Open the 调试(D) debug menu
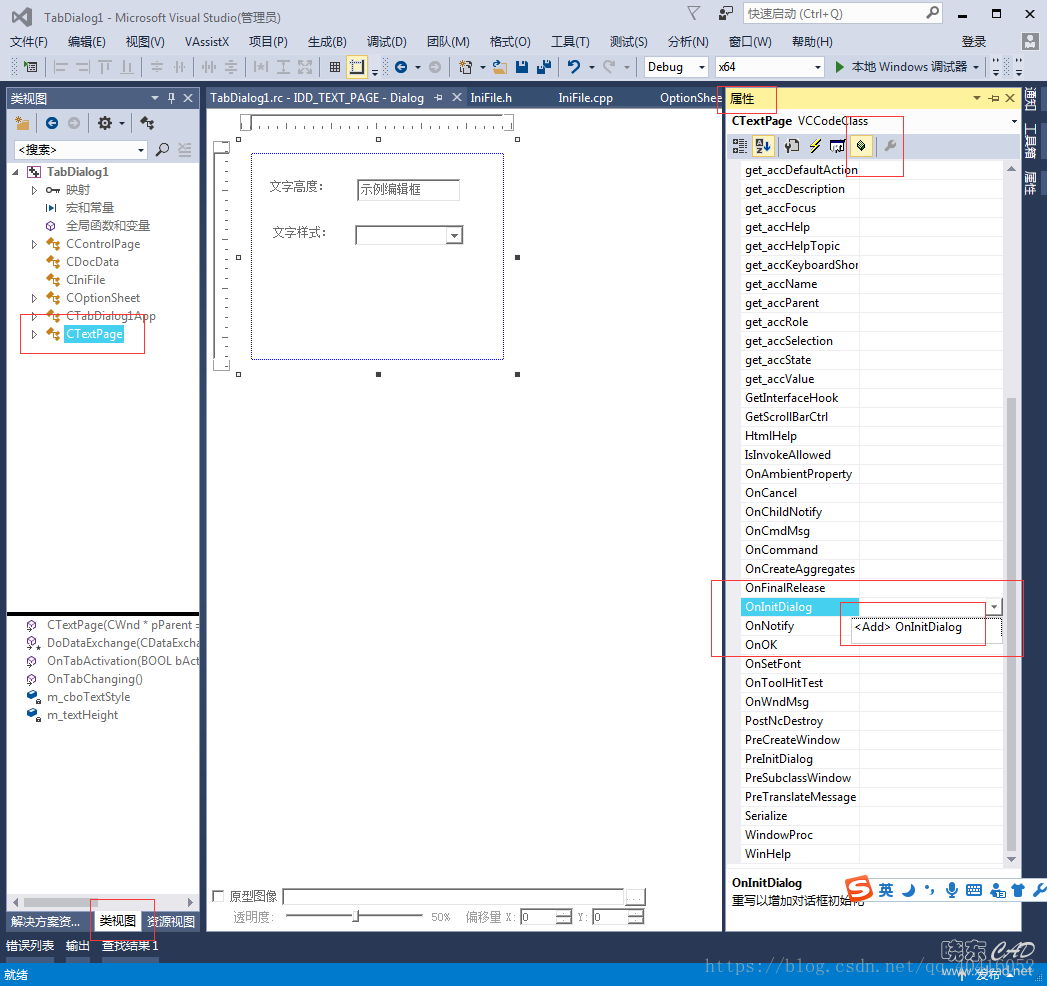The width and height of the screenshot is (1047, 986). 387,41
